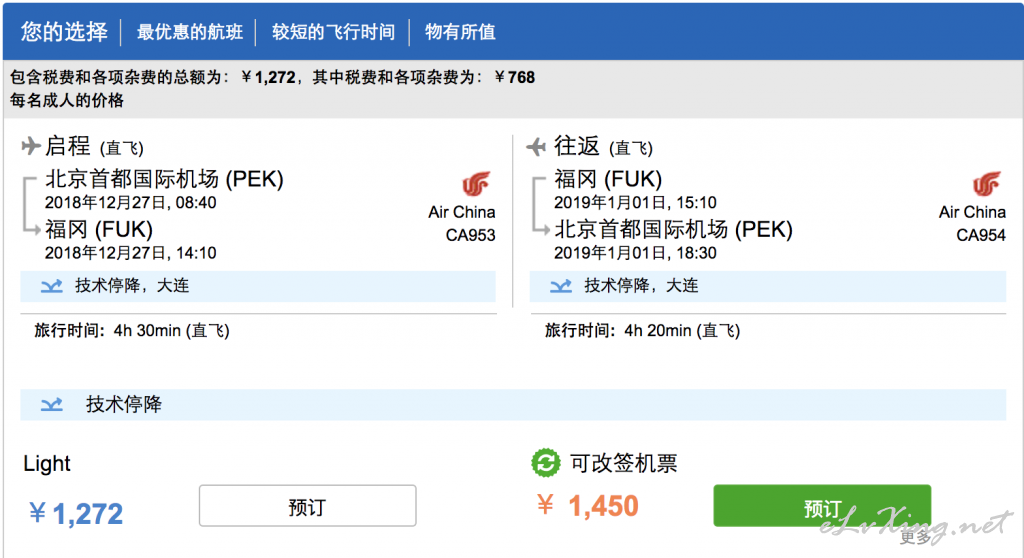
Task: Click the green changeable ticket refresh icon
Action: [546, 463]
